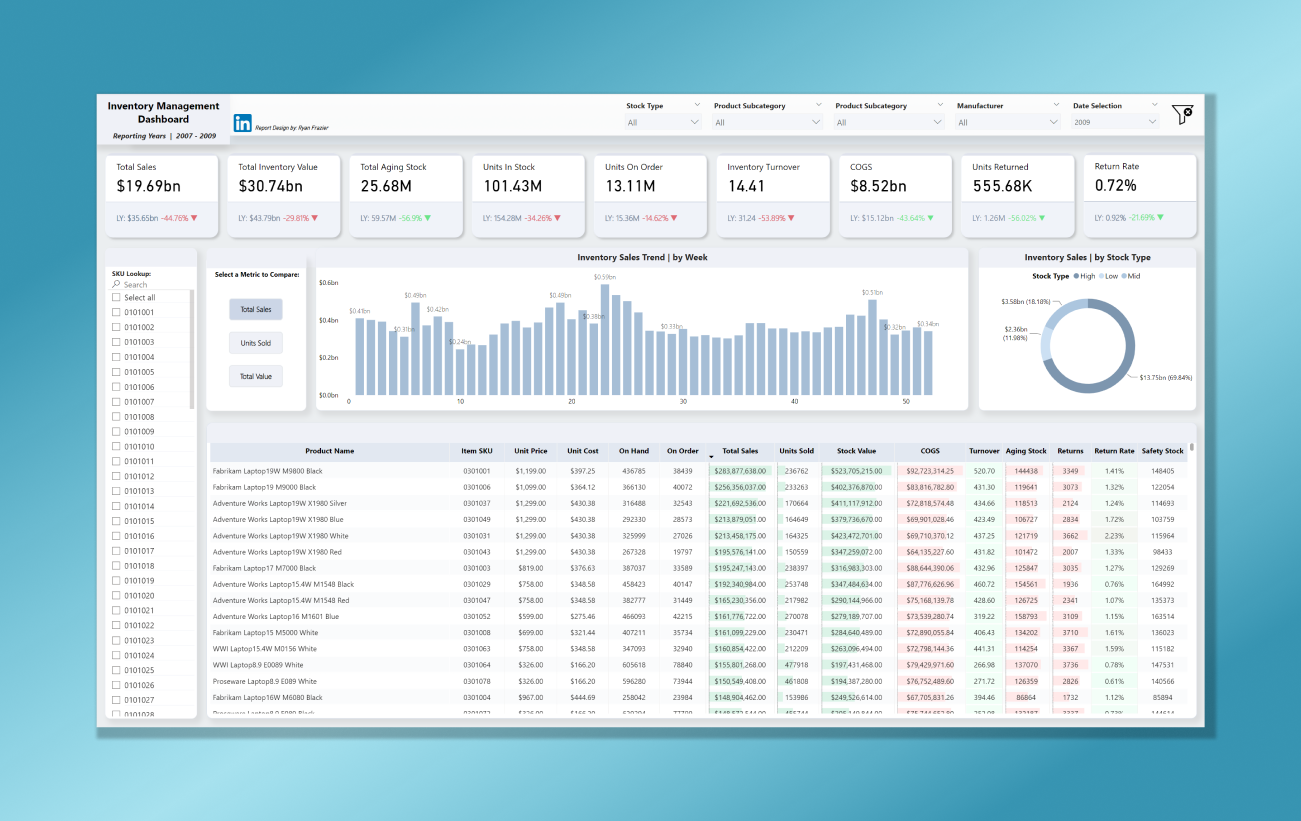Click the SKU Lookup search magnifier icon
1301x821 pixels.
[x=117, y=285]
